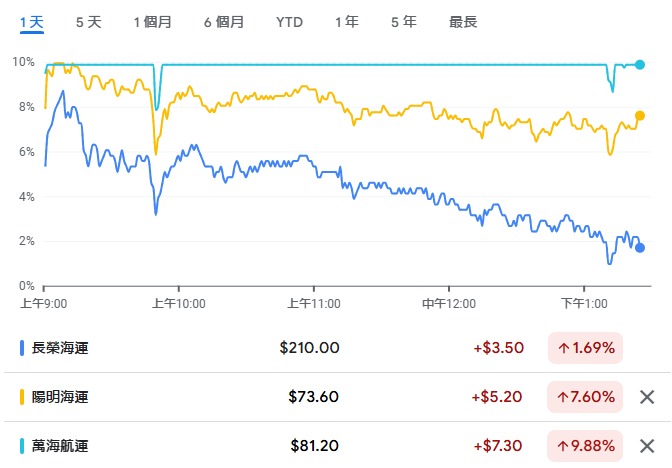Click the 9.88% change badge for 萬海航運
Screen dimensions: 672x468
coord(585,445)
